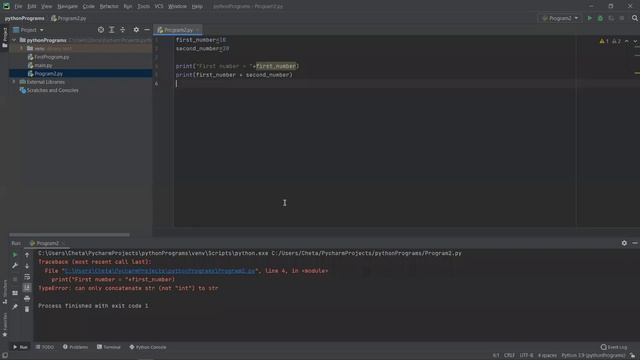640x360 pixels.
Task: Open UTF-8 encoding selector in status bar
Action: pyautogui.click(x=527, y=356)
